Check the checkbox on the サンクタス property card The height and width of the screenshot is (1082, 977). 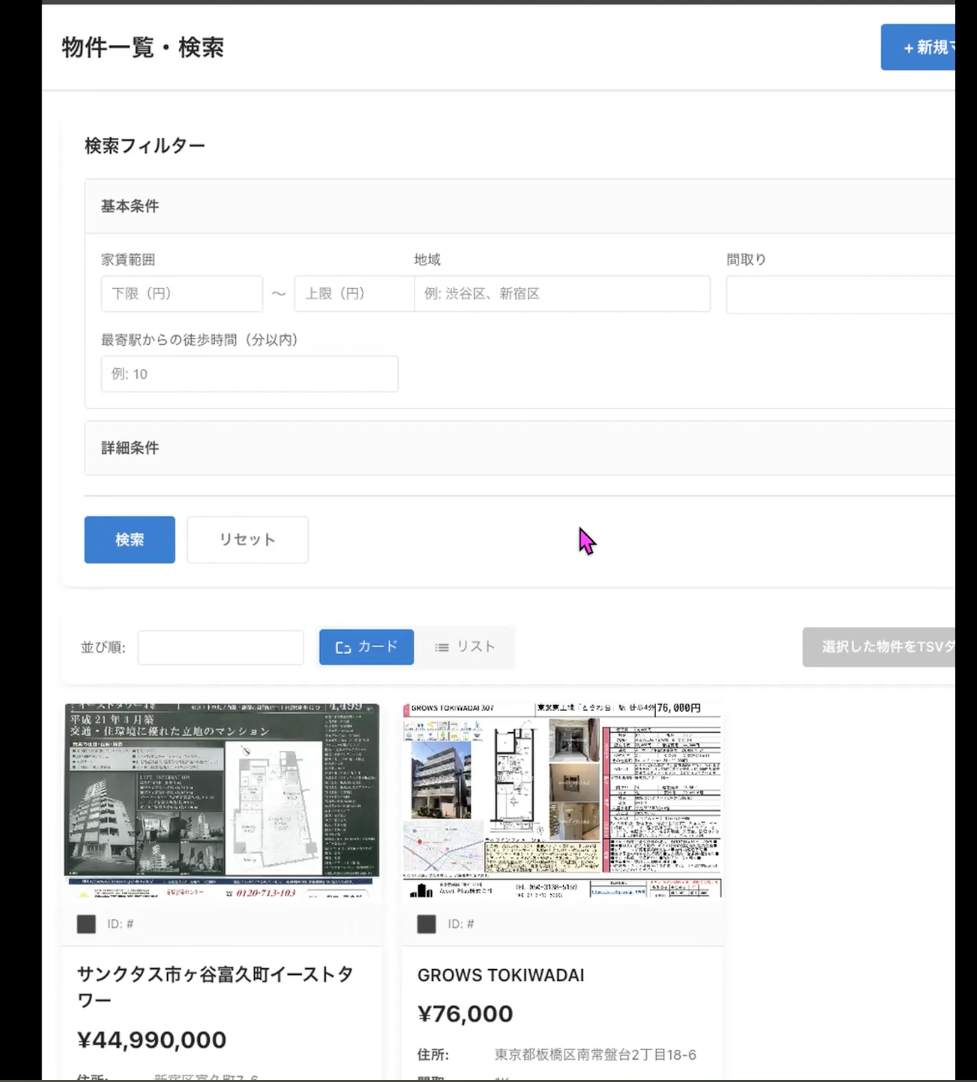[x=86, y=924]
